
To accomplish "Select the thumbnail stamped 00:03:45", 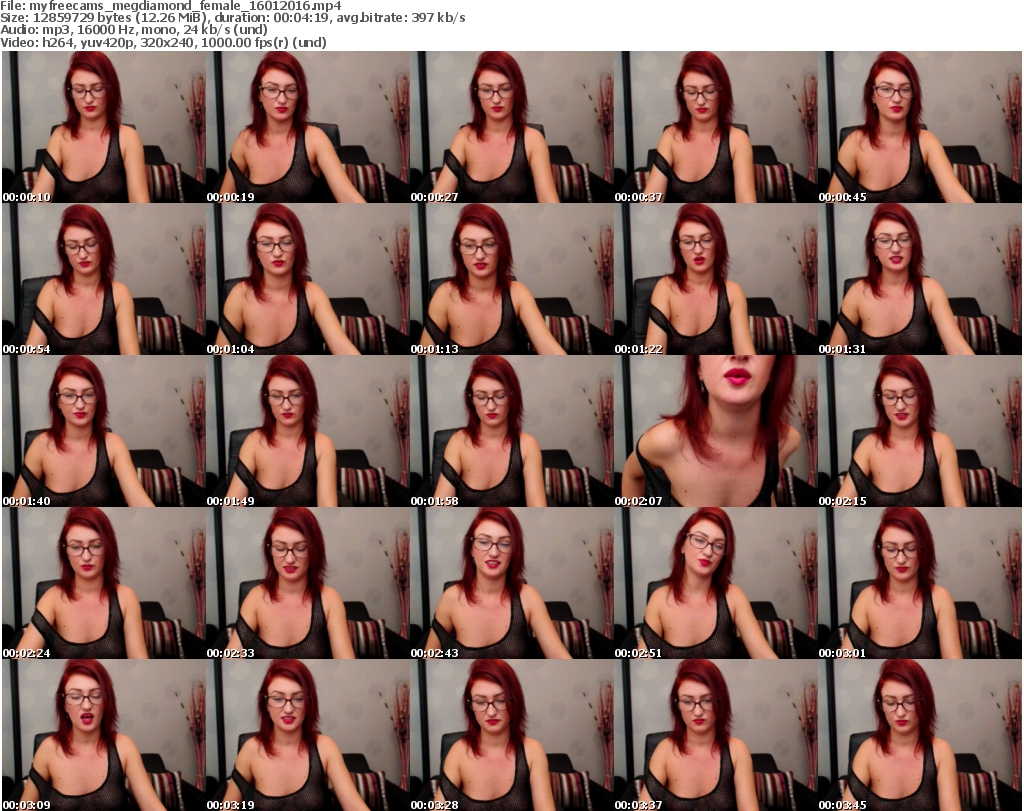I will (920, 735).
